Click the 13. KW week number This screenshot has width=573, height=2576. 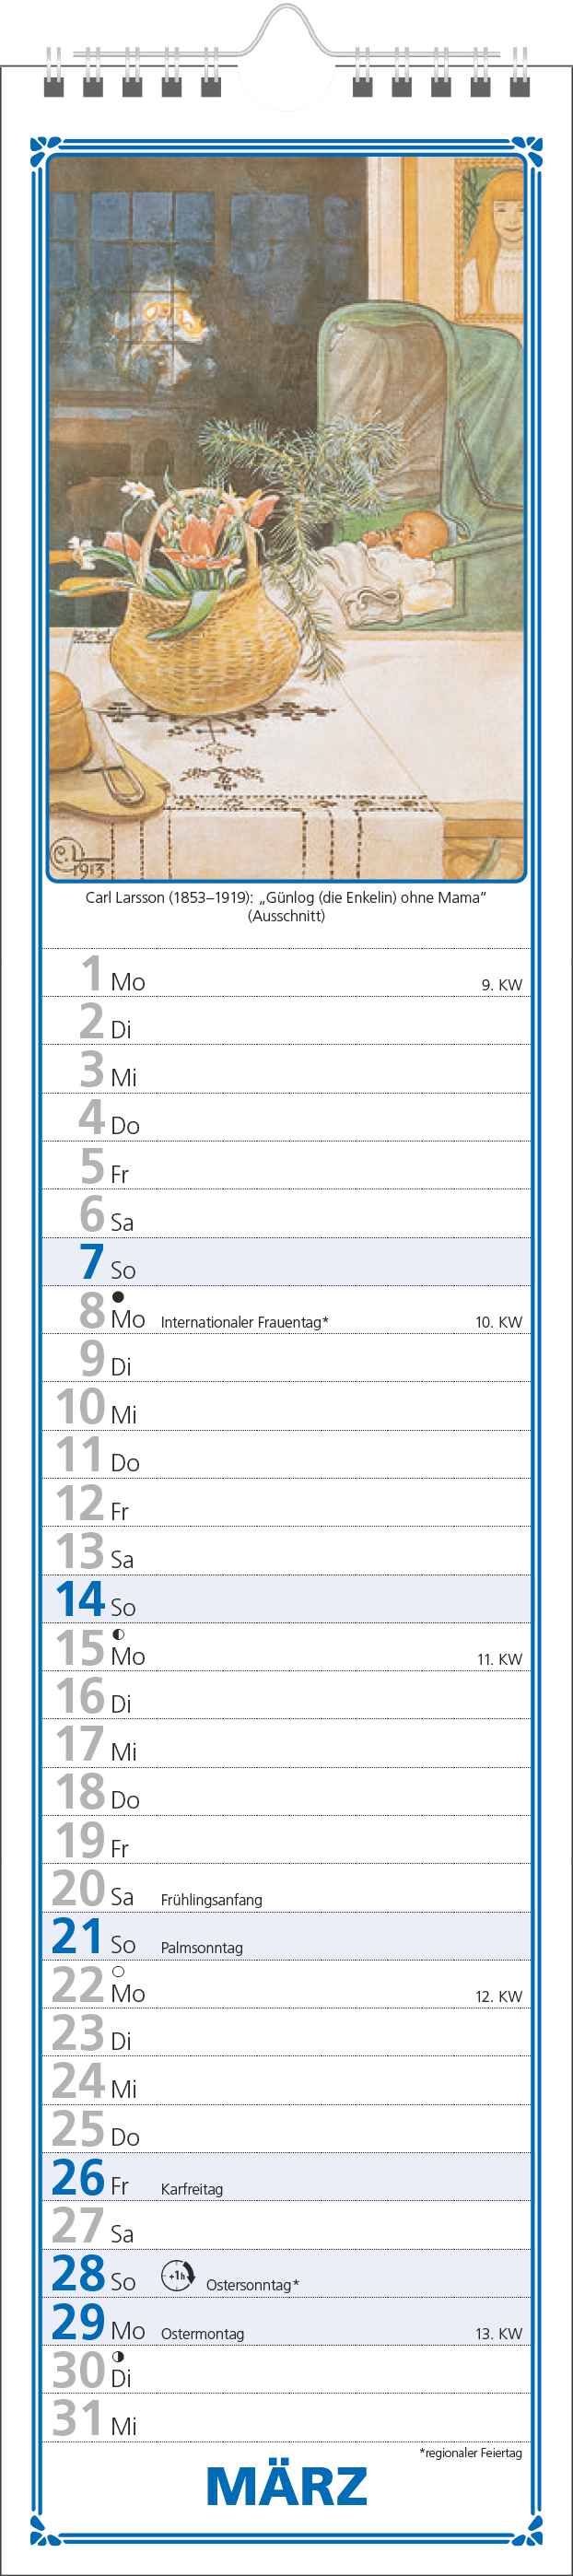[x=498, y=2333]
